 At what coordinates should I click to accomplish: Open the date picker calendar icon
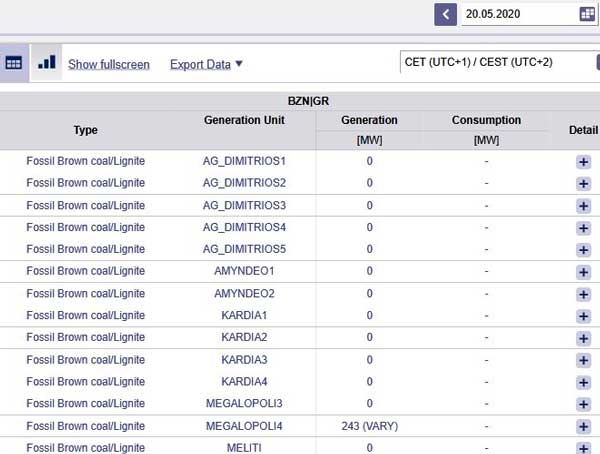point(587,15)
